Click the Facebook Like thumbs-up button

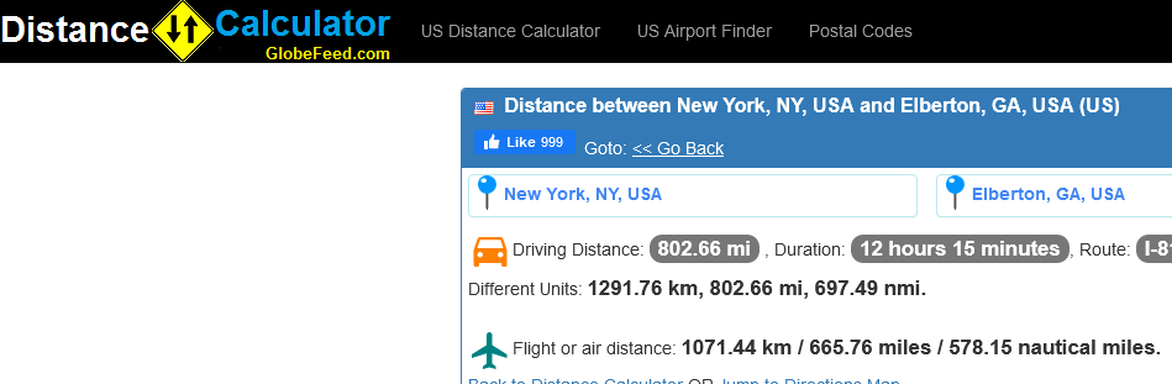point(525,142)
